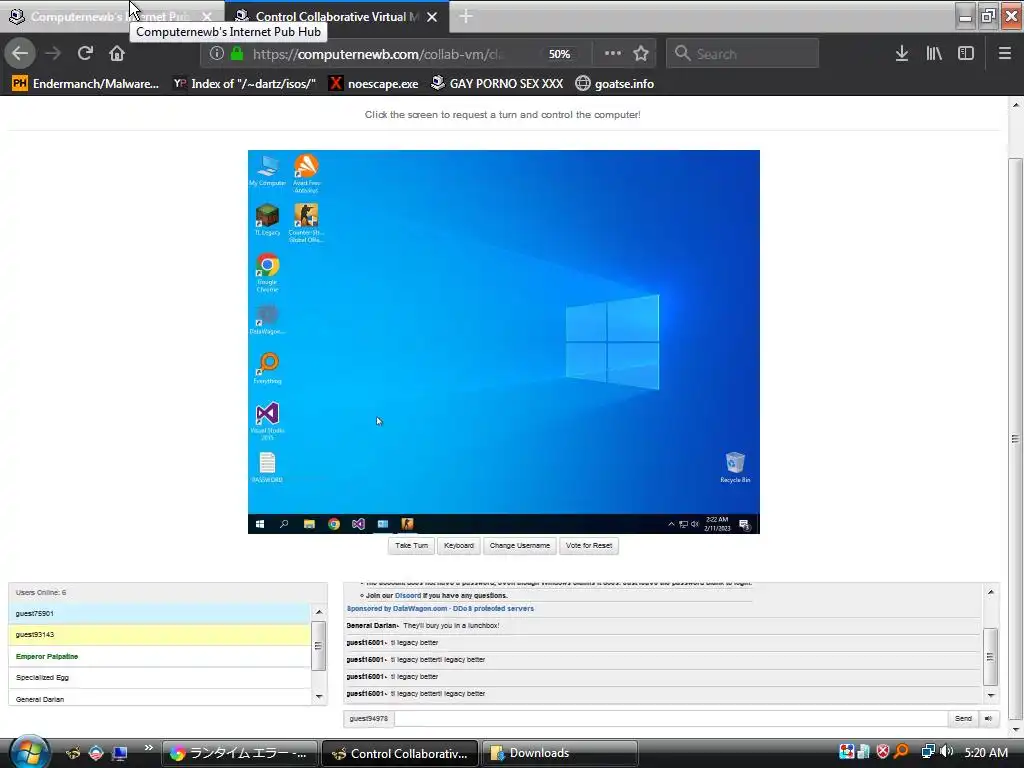Reload the page with the refresh icon
1024x768 pixels.
coord(85,54)
